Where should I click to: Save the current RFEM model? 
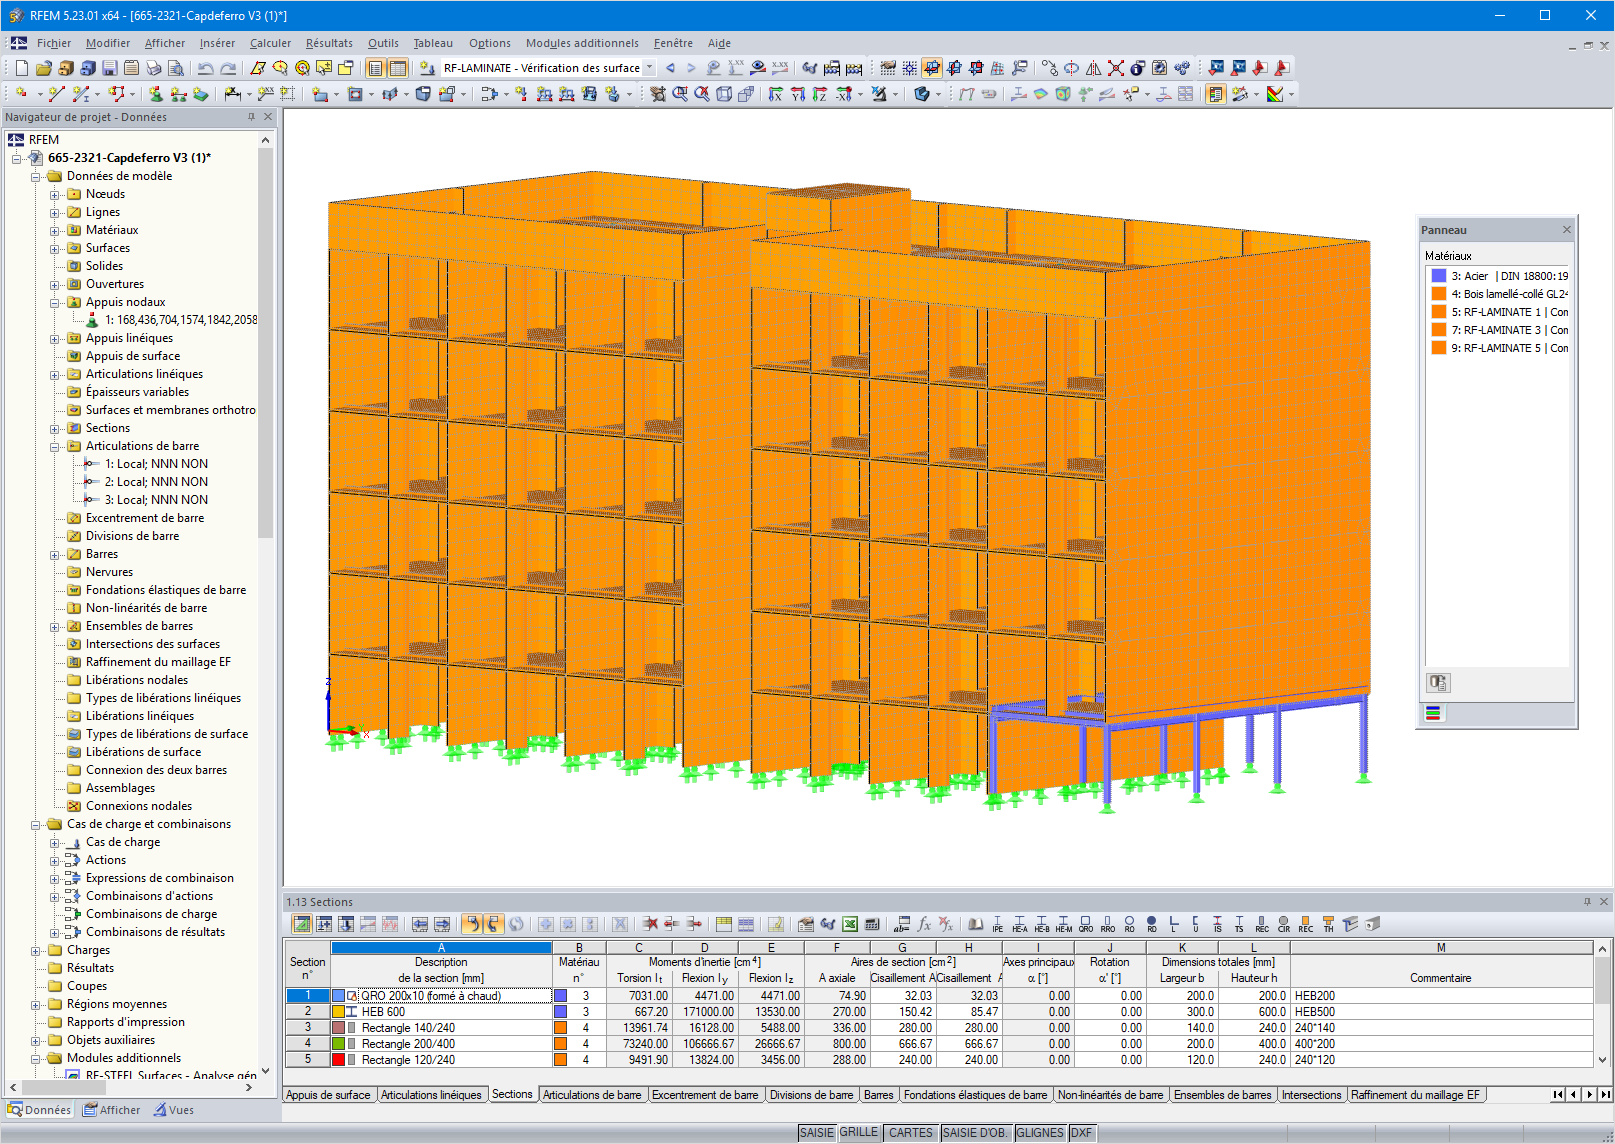109,67
